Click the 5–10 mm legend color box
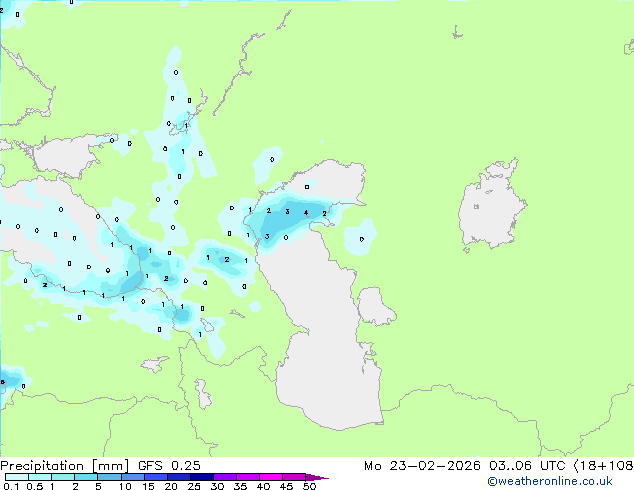This screenshot has width=634, height=490. [x=109, y=477]
